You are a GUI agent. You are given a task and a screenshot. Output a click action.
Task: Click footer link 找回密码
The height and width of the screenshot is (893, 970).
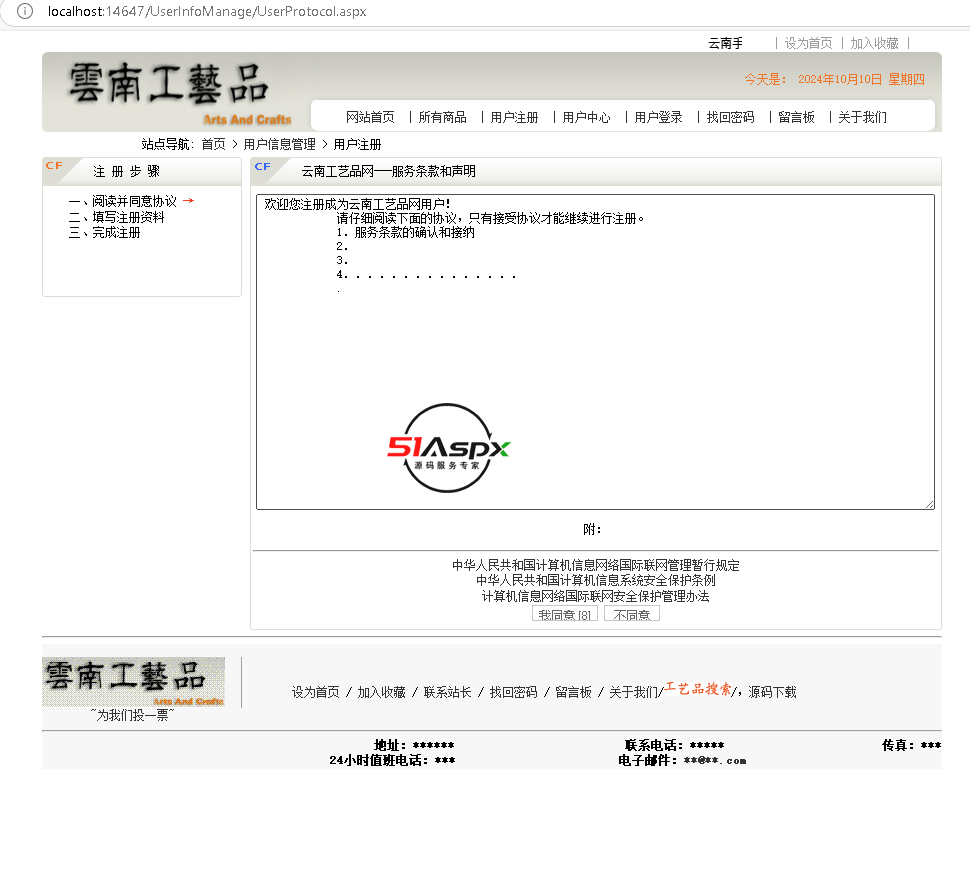coord(513,692)
